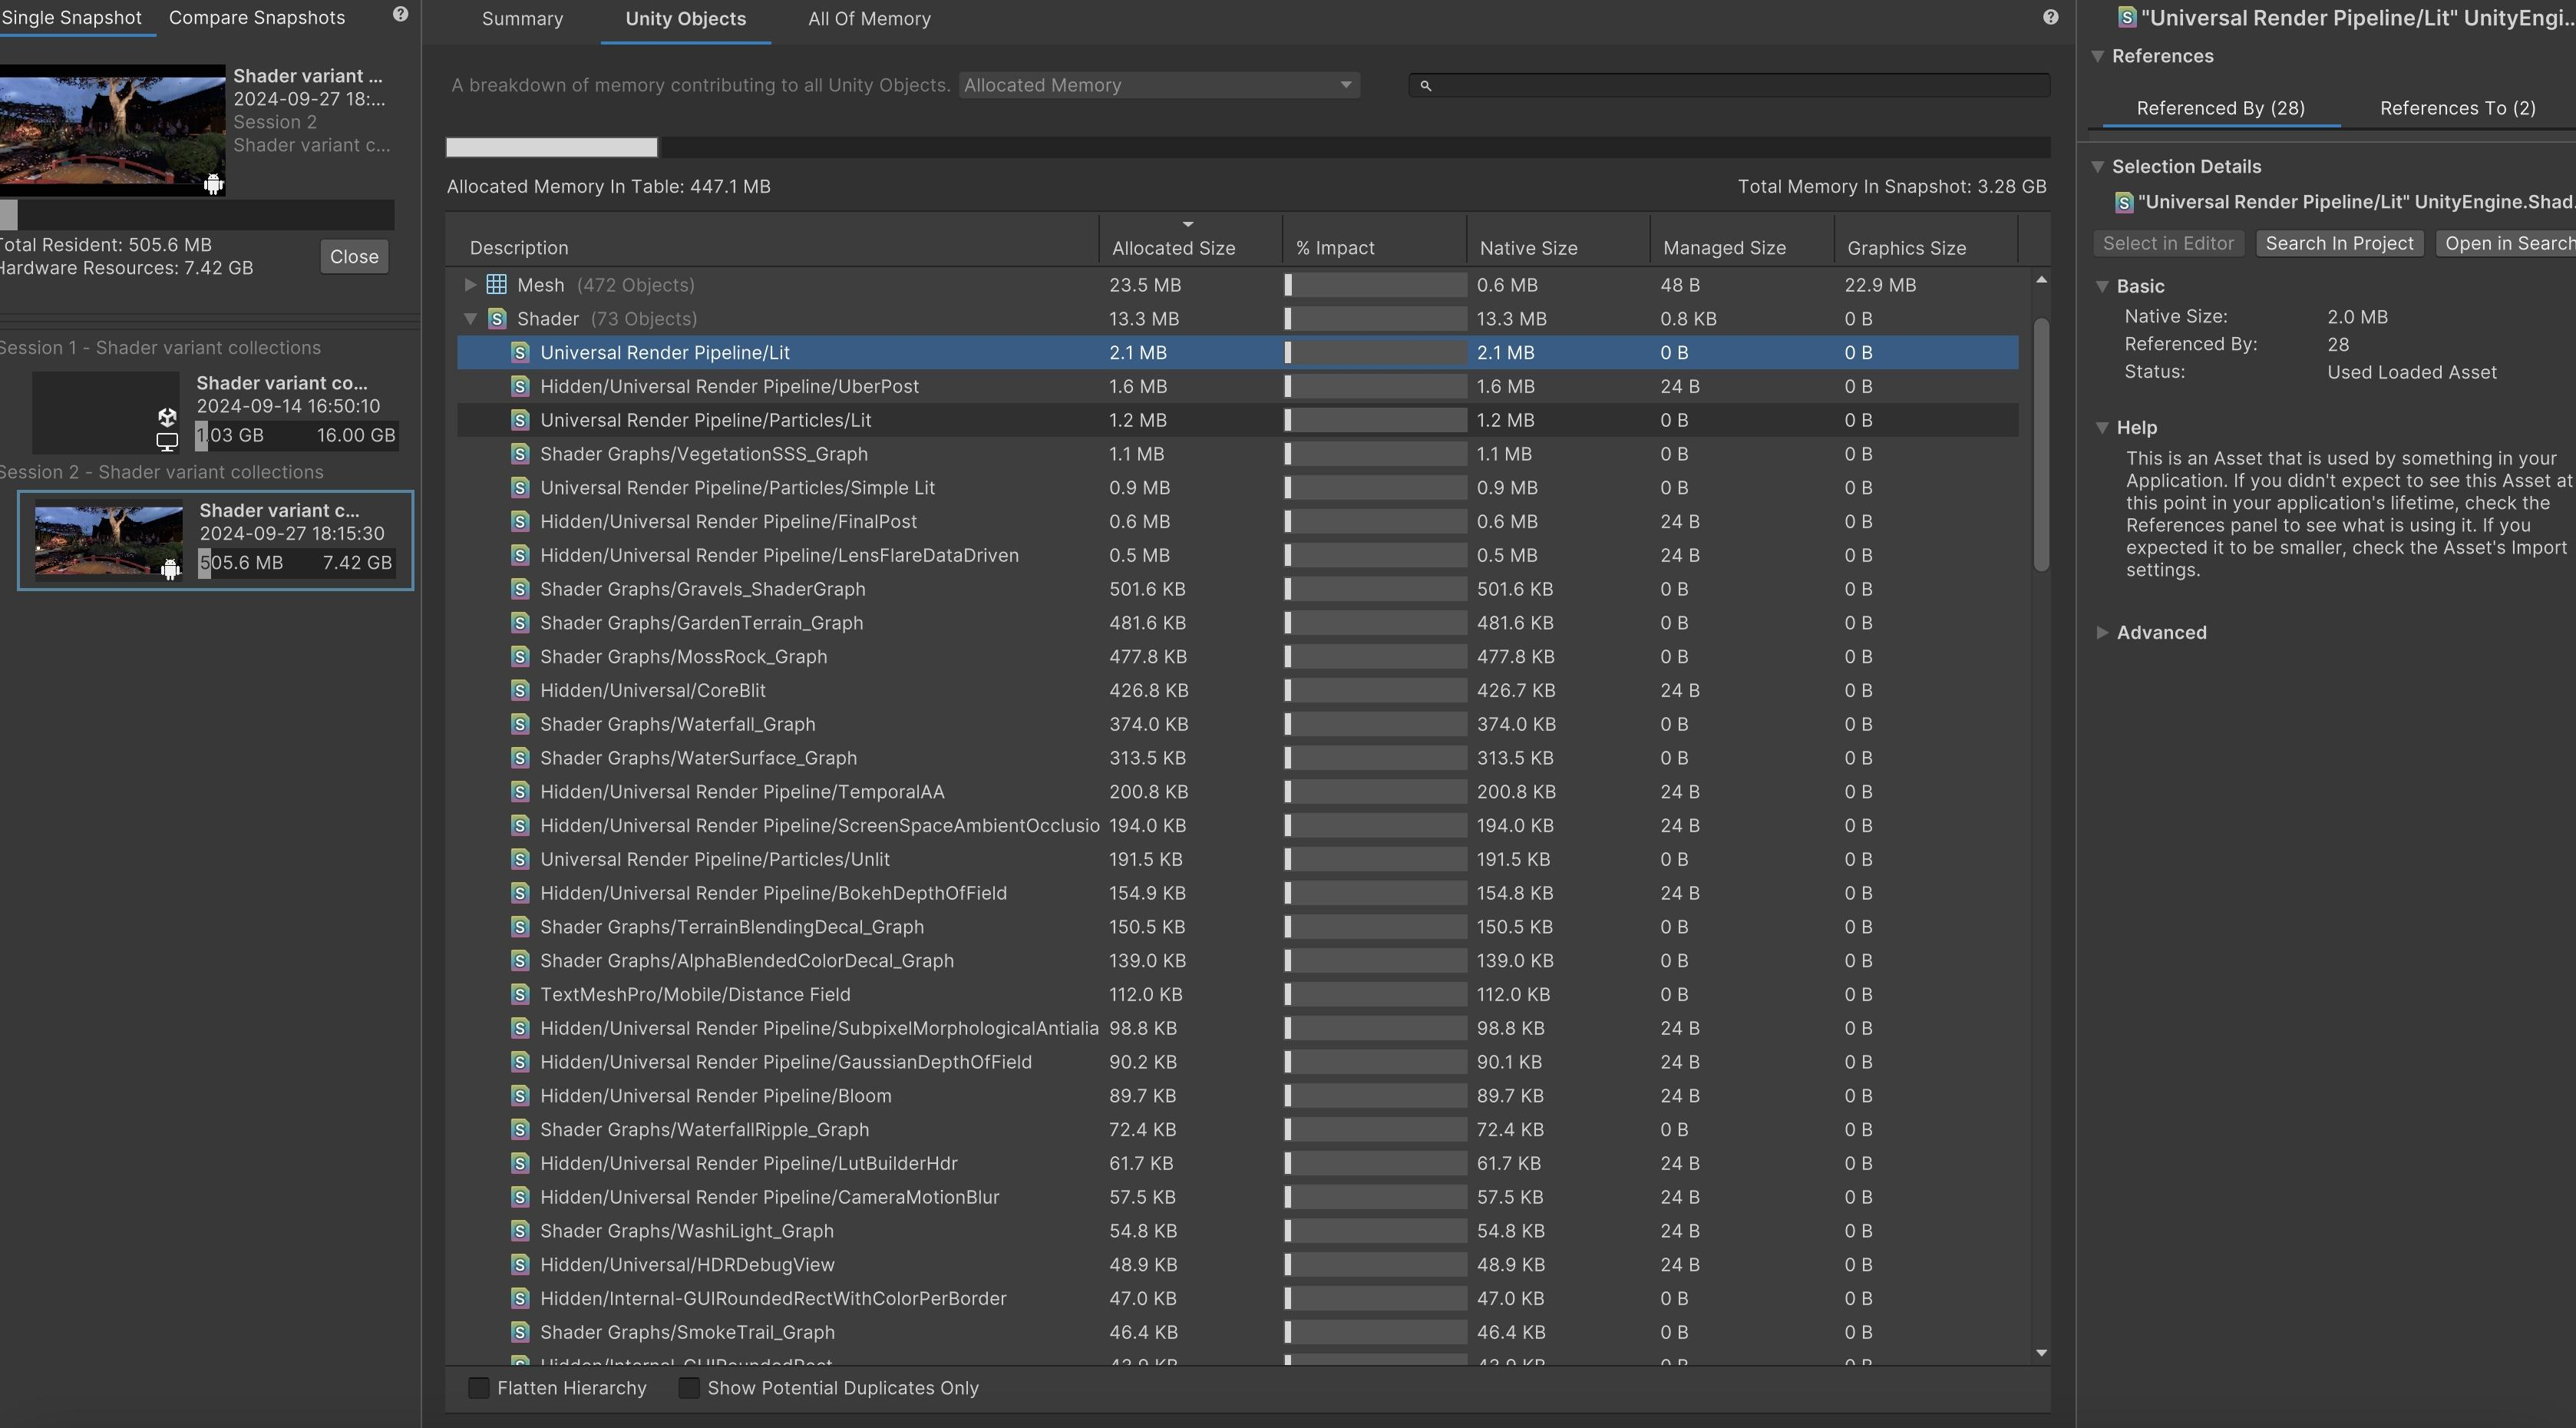Click Unity editor icon on Session 1 snapshot
Viewport: 2576px width, 1428px height.
167,416
